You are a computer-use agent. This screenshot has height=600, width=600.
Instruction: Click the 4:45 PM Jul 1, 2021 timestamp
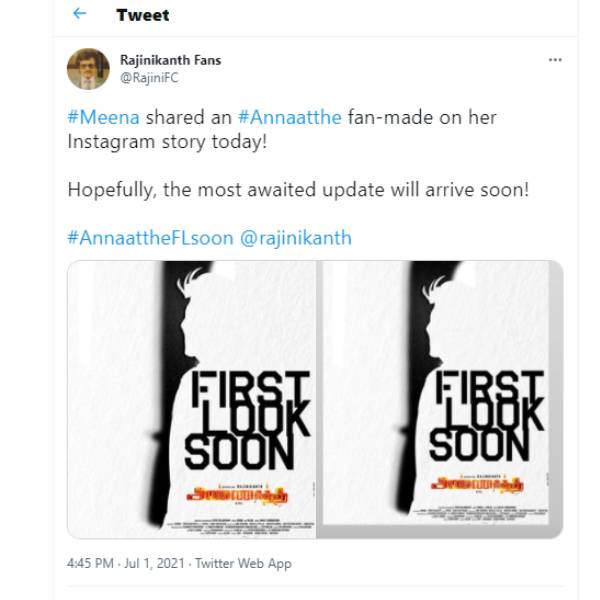click(126, 563)
